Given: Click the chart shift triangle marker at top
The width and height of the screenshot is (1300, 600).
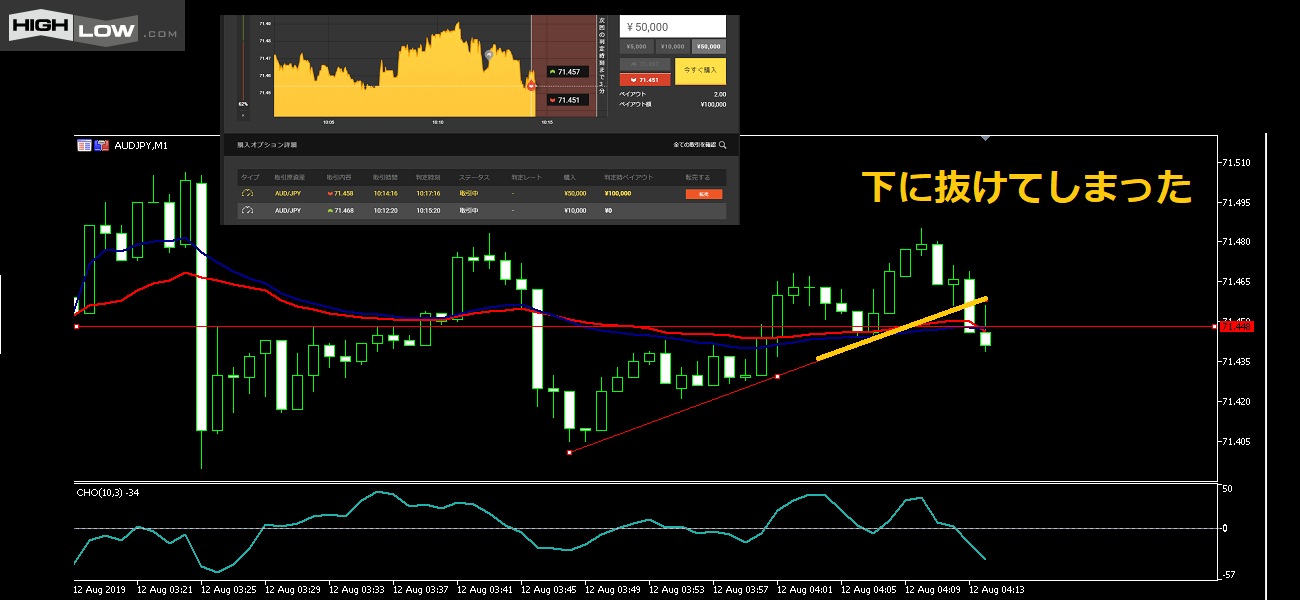Looking at the screenshot, I should click(x=985, y=138).
